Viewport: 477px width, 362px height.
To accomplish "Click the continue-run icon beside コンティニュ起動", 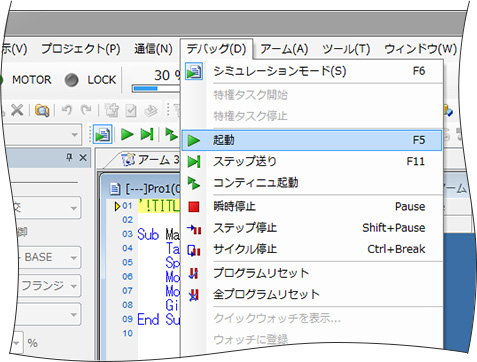I will coord(194,183).
